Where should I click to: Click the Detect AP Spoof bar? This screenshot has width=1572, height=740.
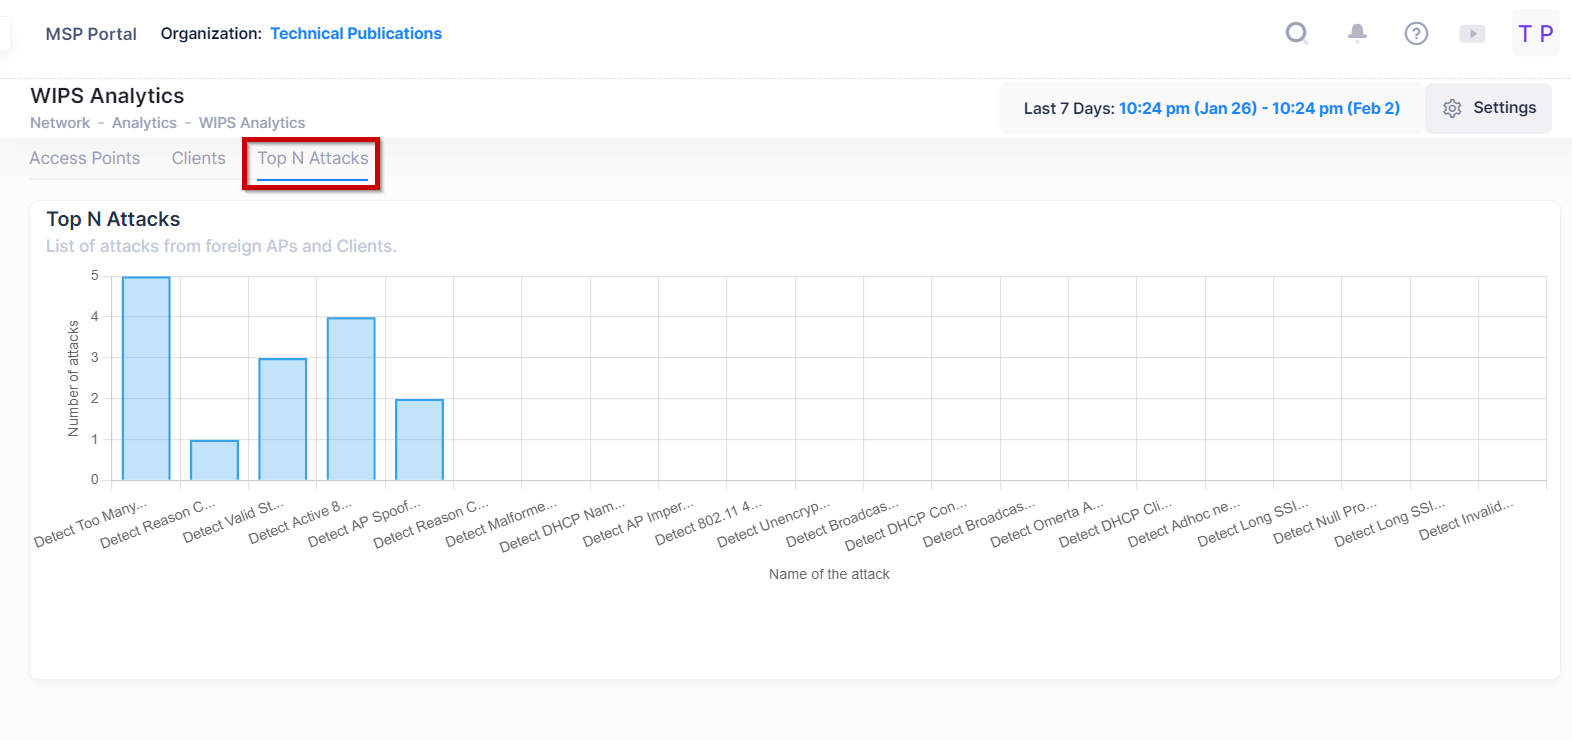[419, 440]
